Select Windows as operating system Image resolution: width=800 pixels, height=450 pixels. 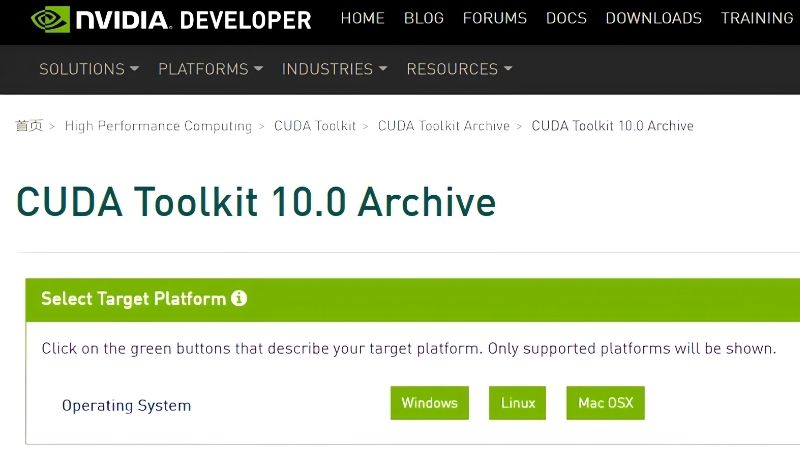430,403
